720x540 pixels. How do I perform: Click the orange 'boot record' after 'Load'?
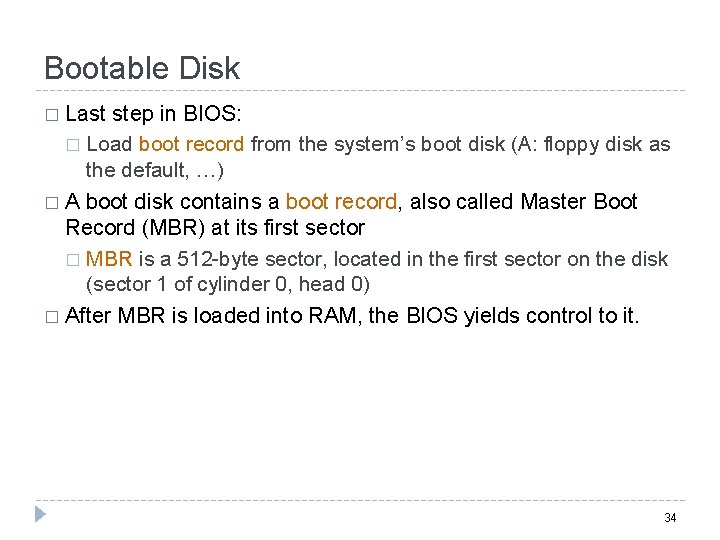pyautogui.click(x=191, y=144)
